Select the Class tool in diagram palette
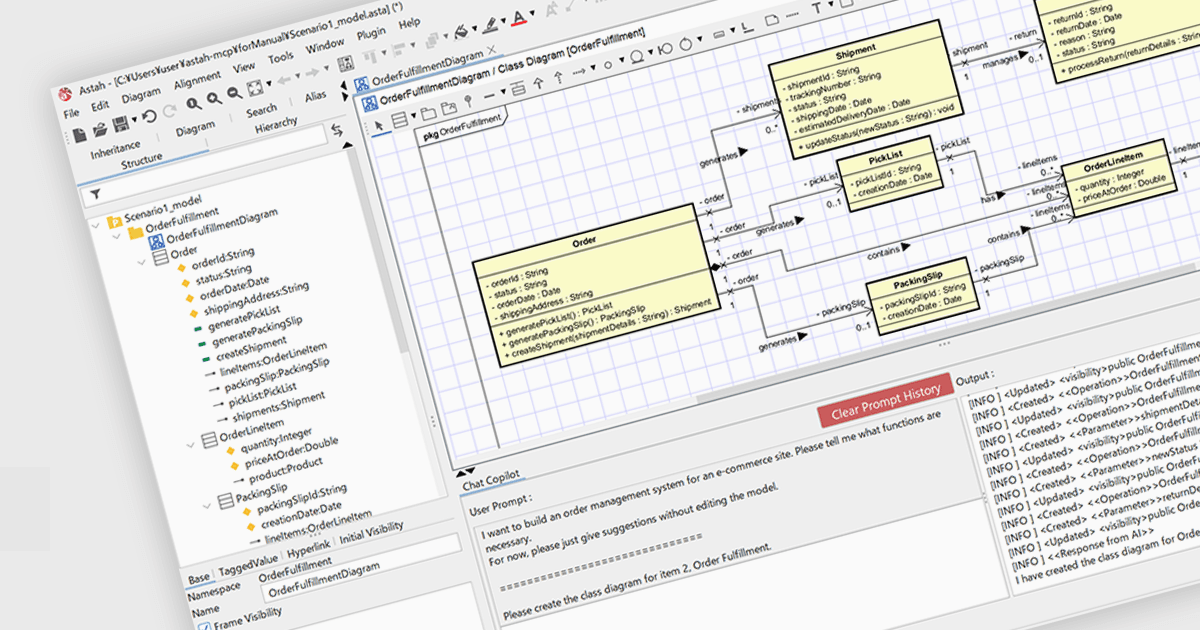This screenshot has height=630, width=1200. (400, 120)
